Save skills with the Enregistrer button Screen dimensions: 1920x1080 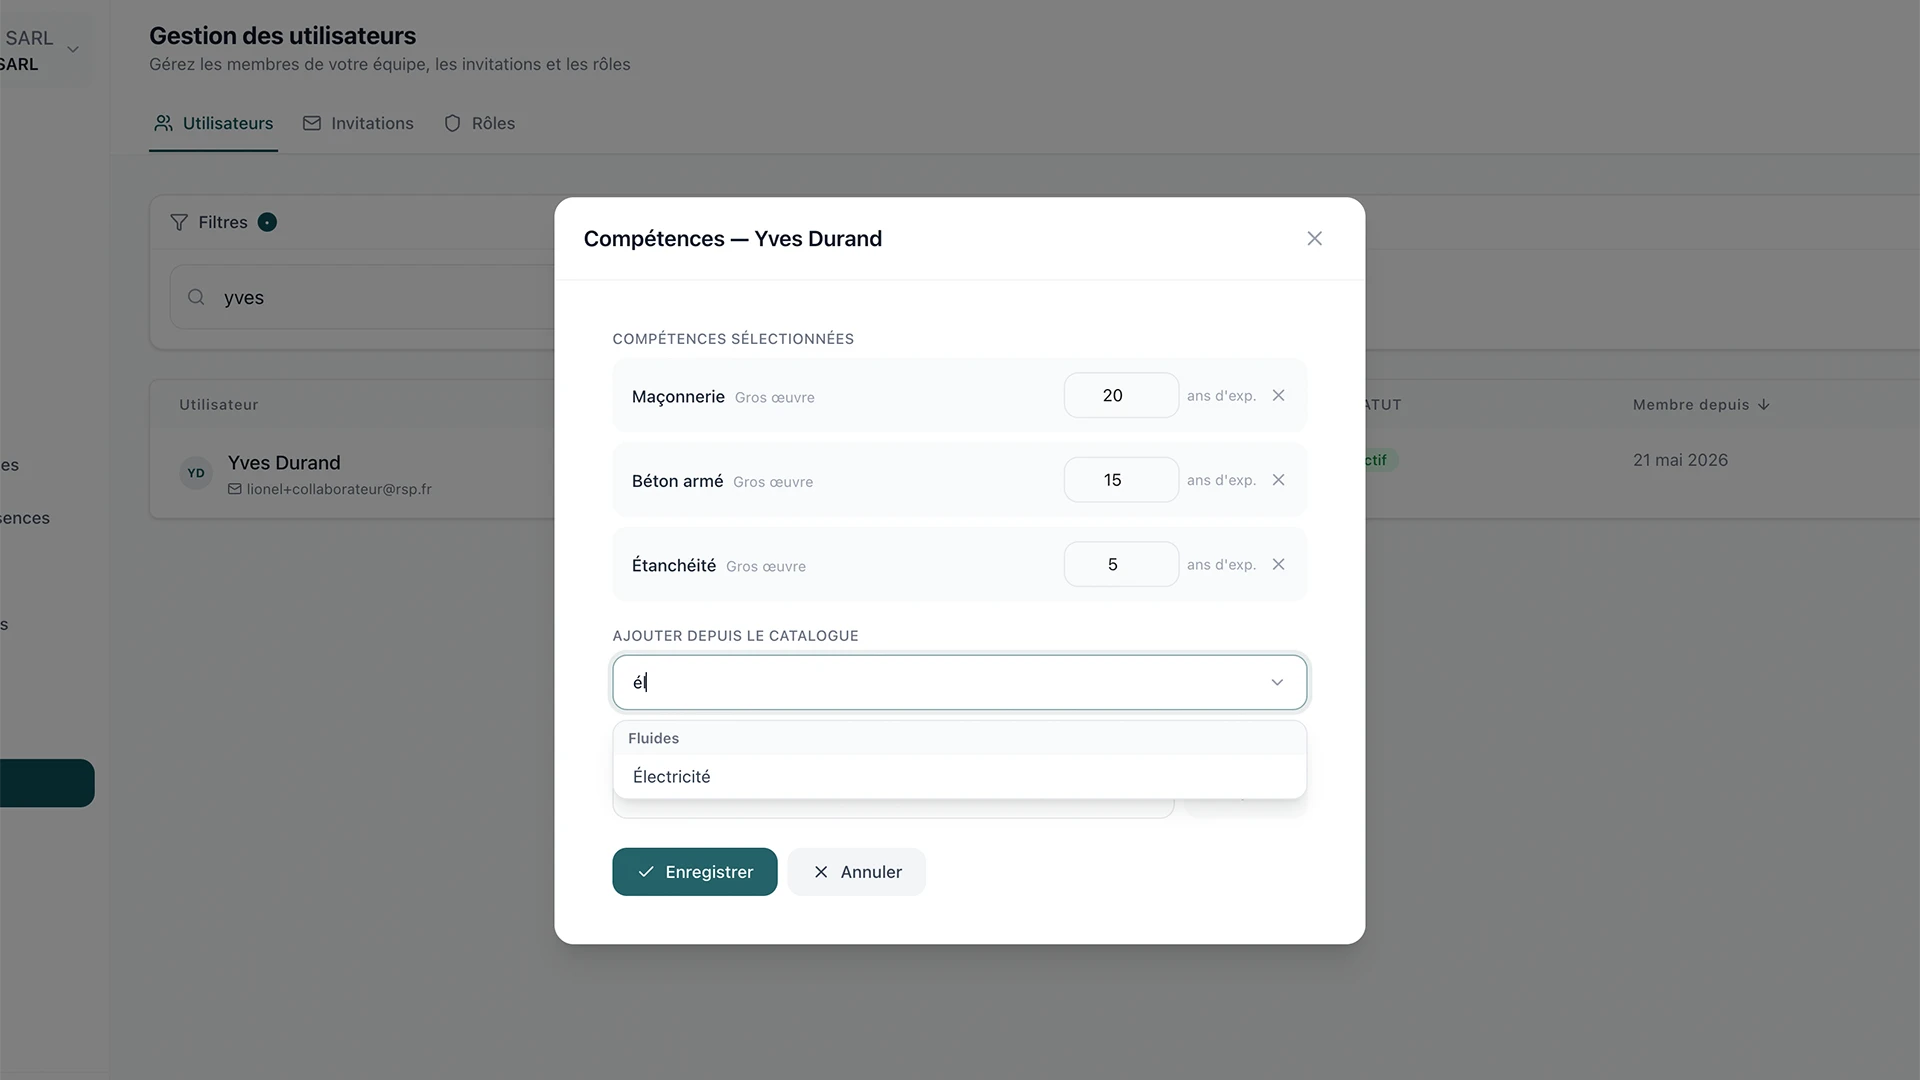coord(694,872)
